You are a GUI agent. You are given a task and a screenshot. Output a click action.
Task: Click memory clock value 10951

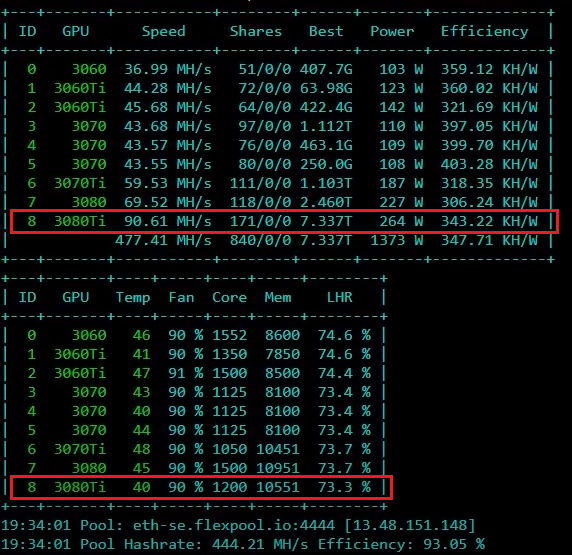(x=278, y=468)
